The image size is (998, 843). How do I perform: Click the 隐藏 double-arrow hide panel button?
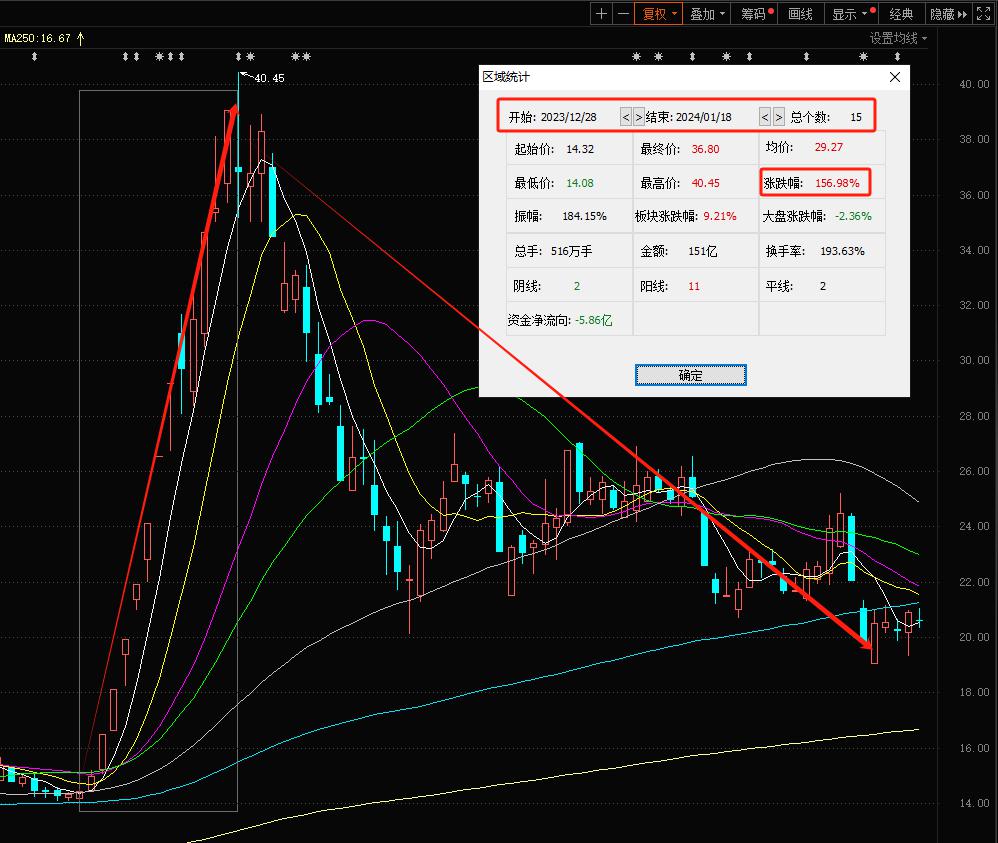pos(948,14)
